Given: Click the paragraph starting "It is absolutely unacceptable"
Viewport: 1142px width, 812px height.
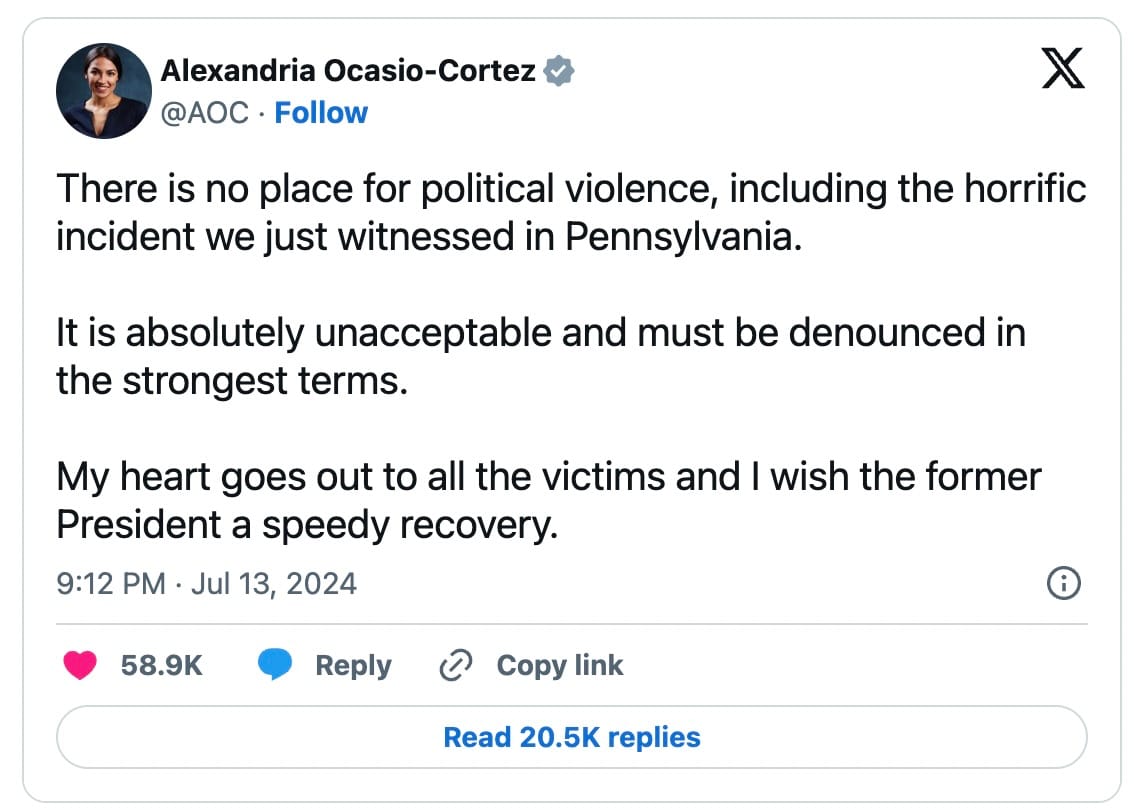Looking at the screenshot, I should 541,357.
